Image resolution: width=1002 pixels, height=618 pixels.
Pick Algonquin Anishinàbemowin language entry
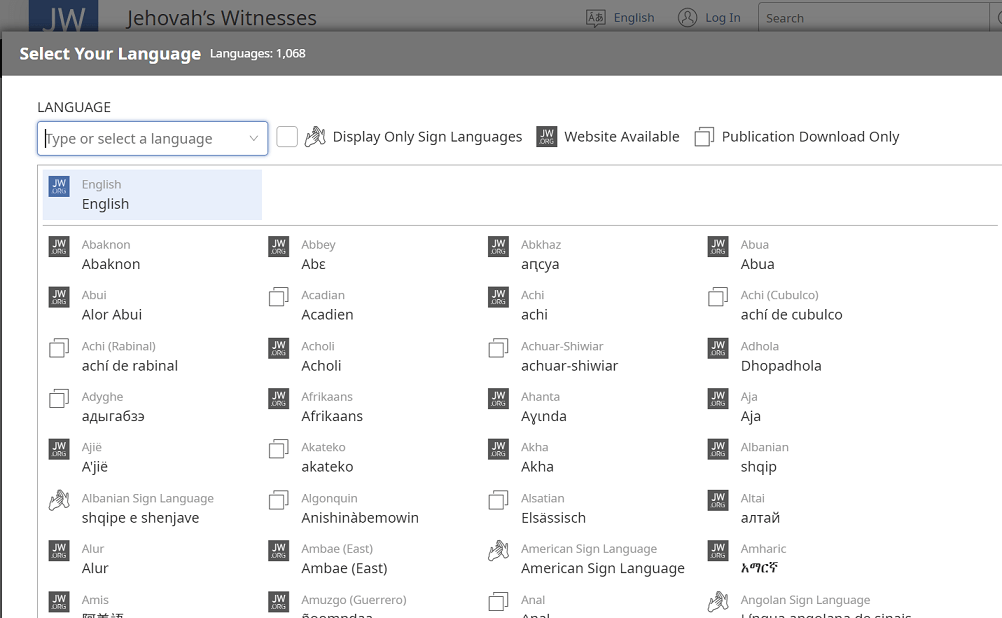359,508
